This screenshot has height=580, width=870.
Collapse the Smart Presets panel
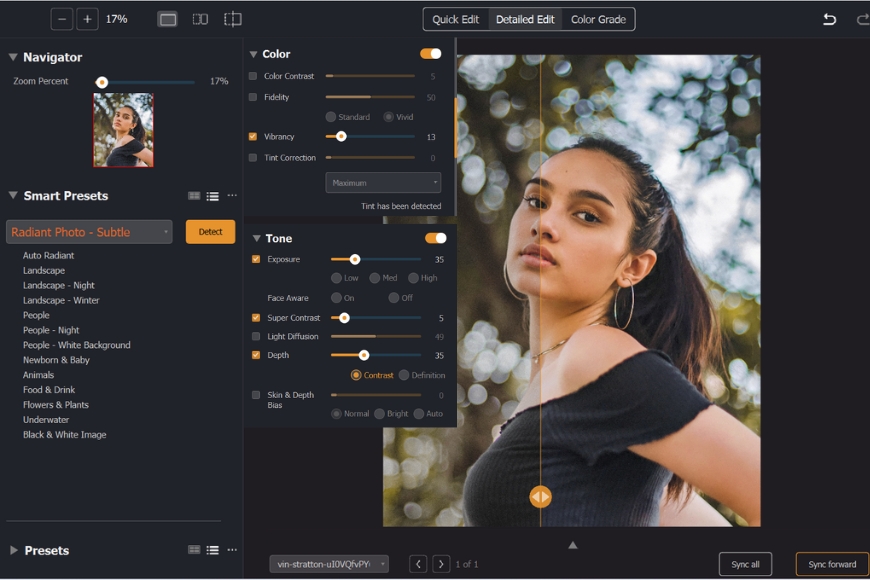(x=13, y=195)
